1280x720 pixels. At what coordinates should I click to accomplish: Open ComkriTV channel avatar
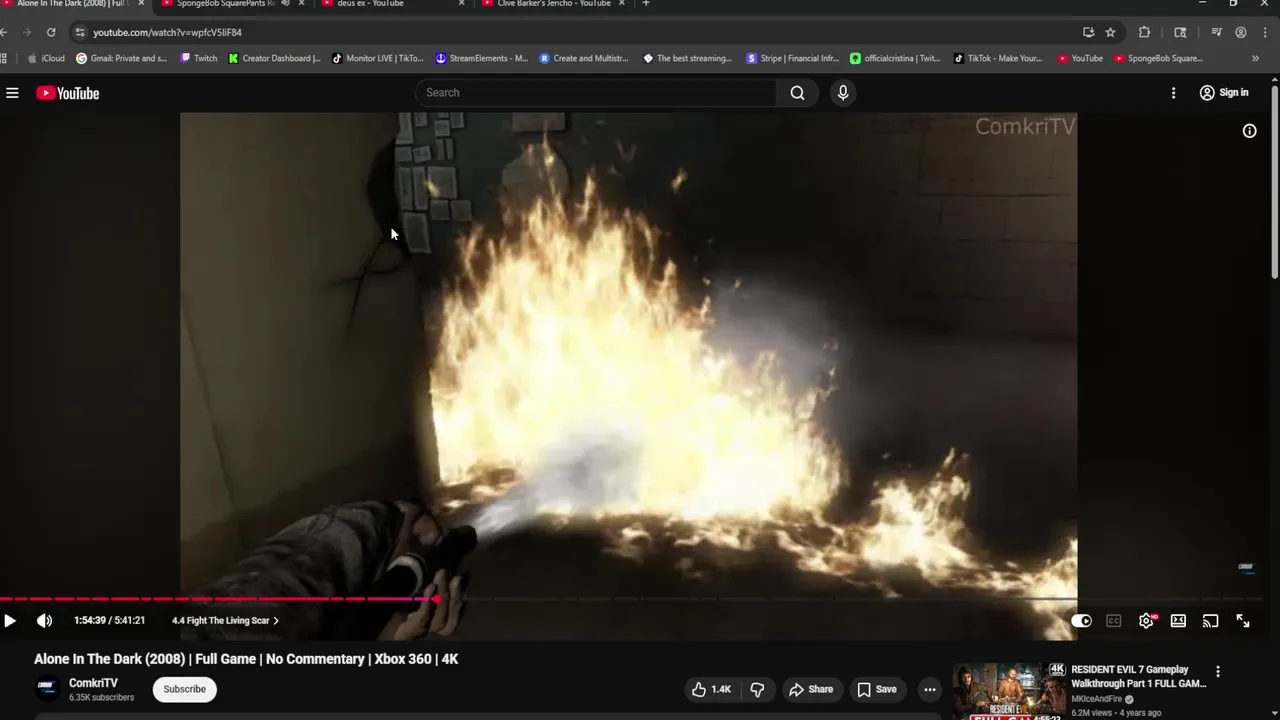[x=47, y=689]
